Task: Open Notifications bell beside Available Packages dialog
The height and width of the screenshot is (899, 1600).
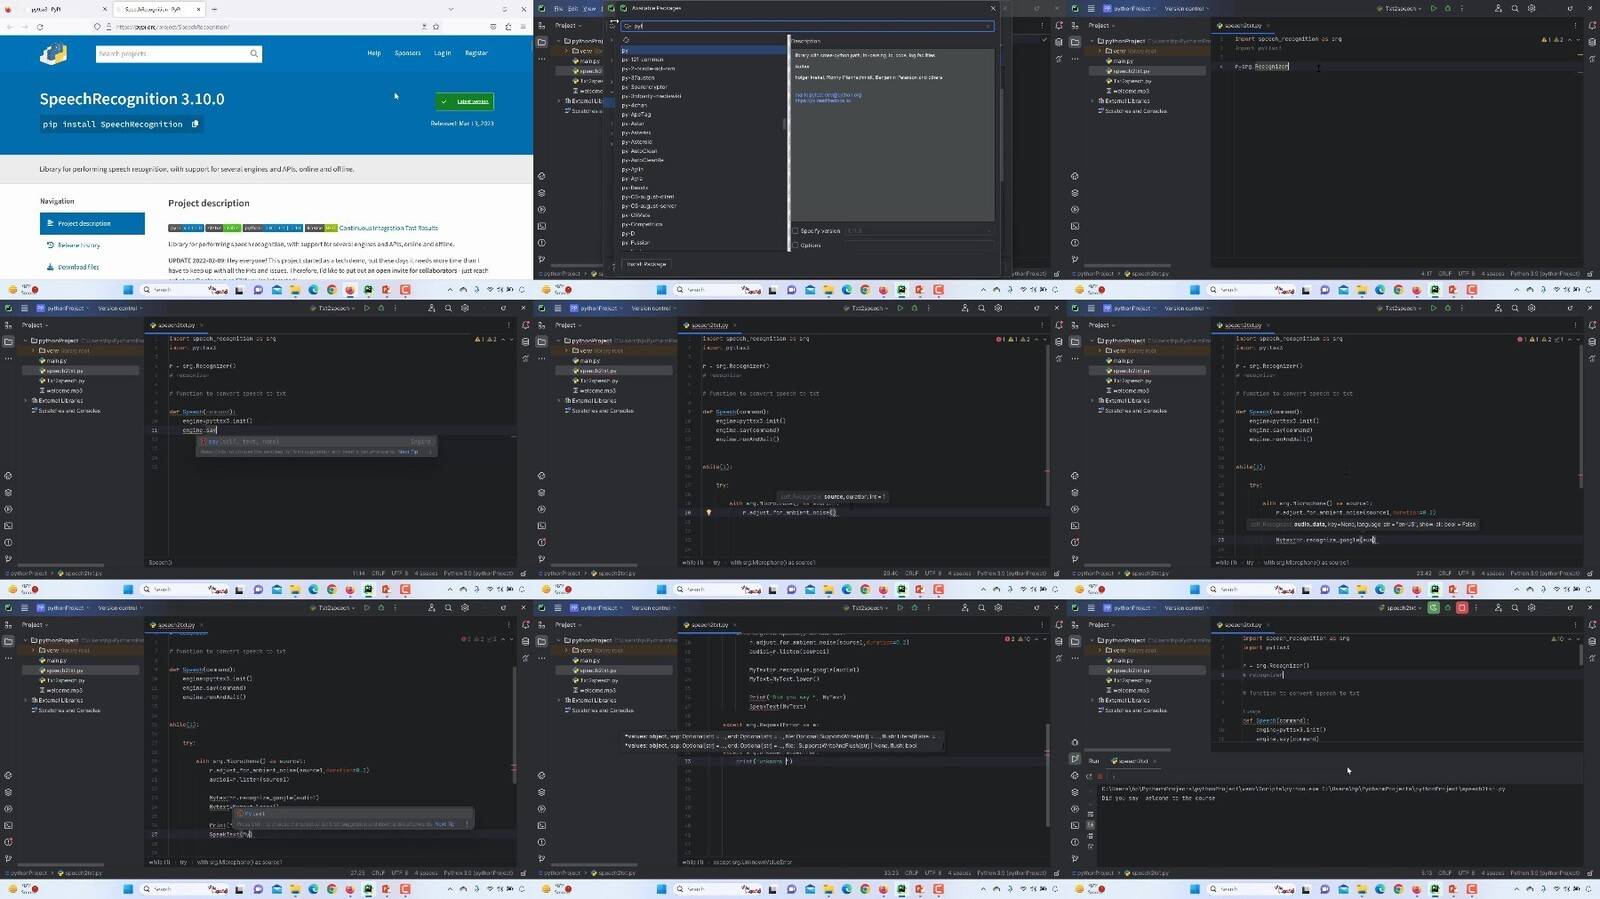Action: [x=1059, y=26]
